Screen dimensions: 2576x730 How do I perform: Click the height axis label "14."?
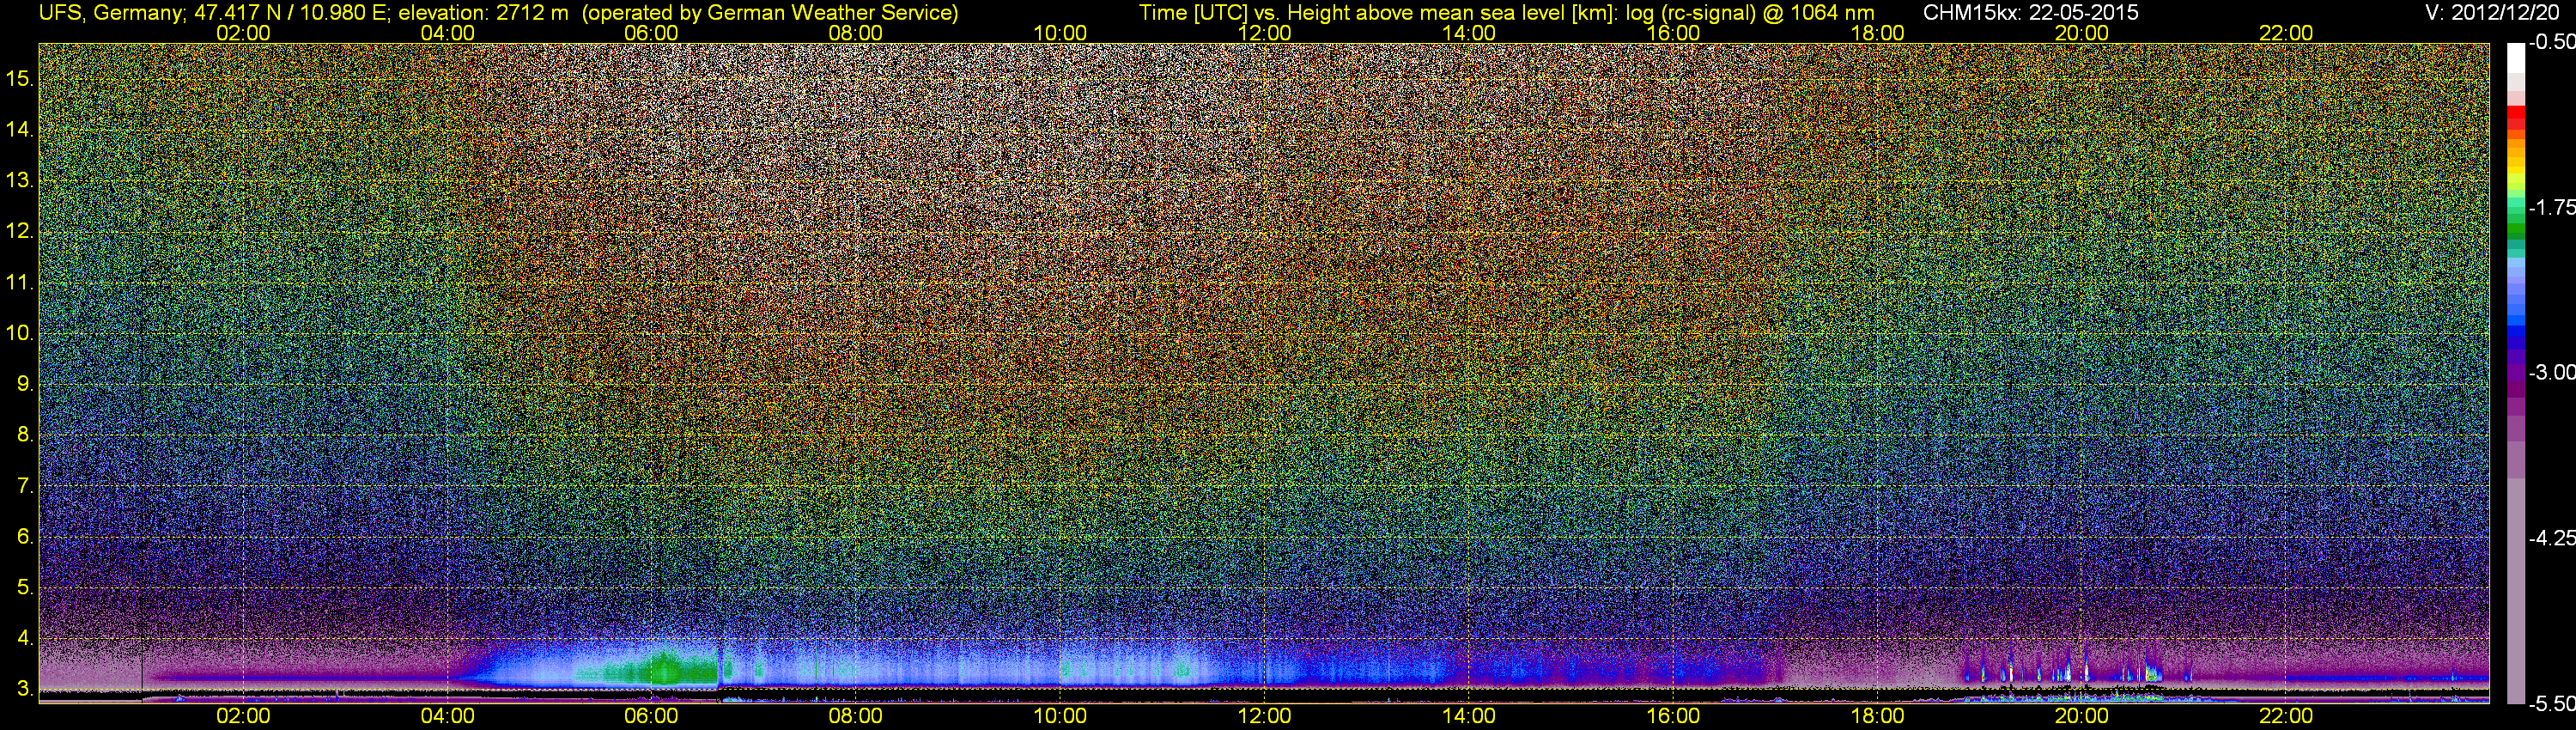pos(20,130)
